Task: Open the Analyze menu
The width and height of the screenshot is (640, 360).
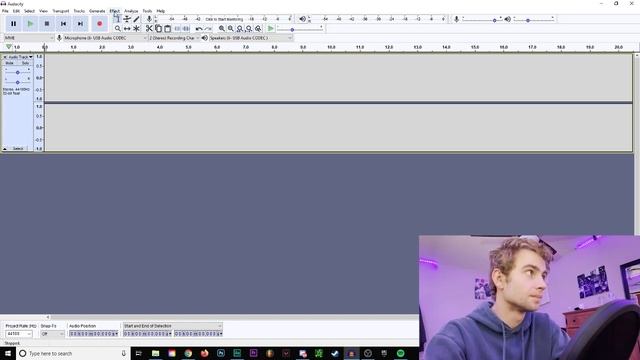Action: coord(131,11)
